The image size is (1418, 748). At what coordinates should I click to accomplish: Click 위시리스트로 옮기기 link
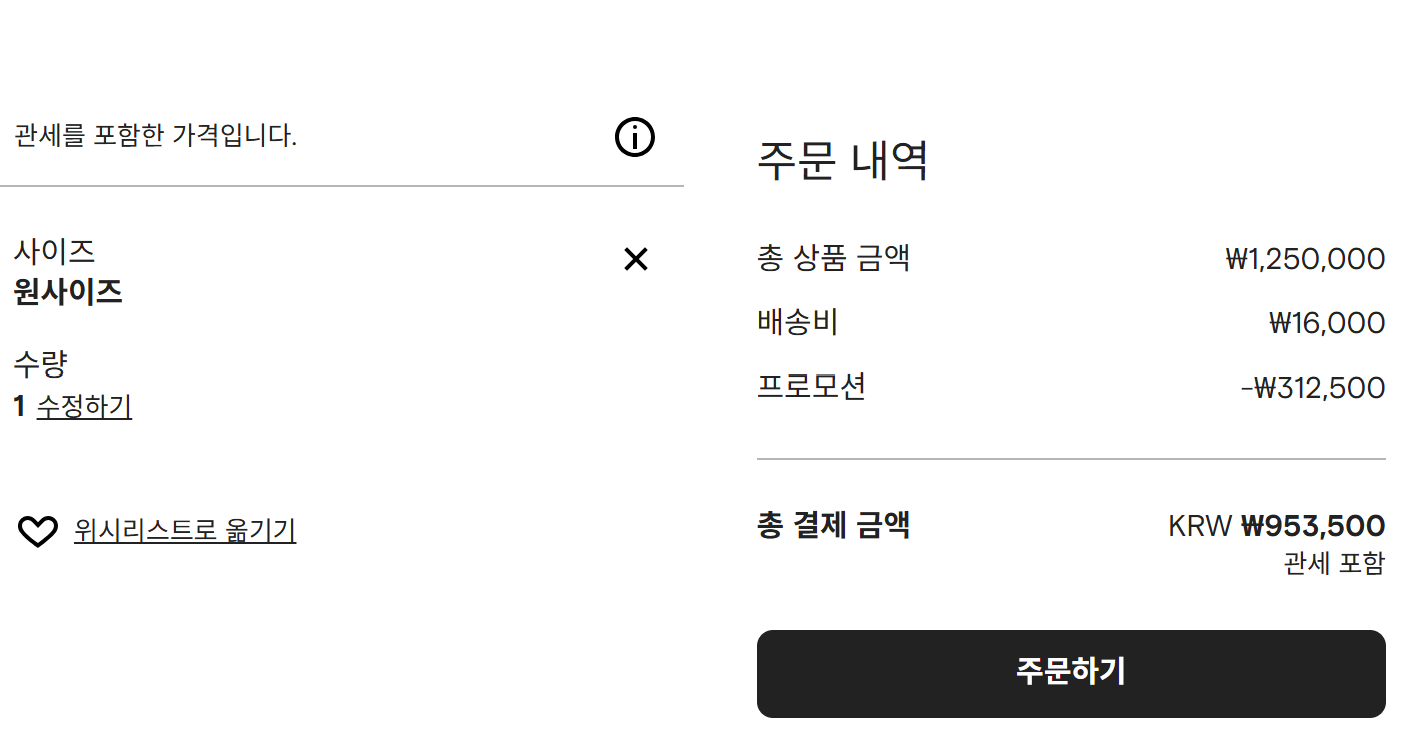184,532
